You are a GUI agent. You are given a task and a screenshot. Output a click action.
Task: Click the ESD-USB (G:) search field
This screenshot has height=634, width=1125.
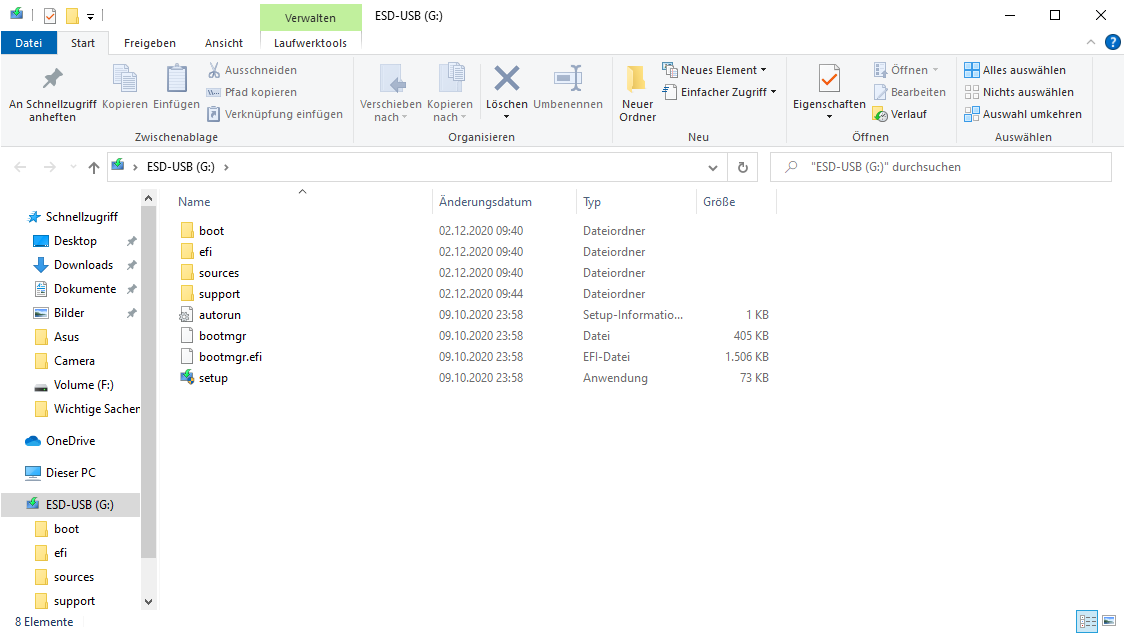click(941, 167)
